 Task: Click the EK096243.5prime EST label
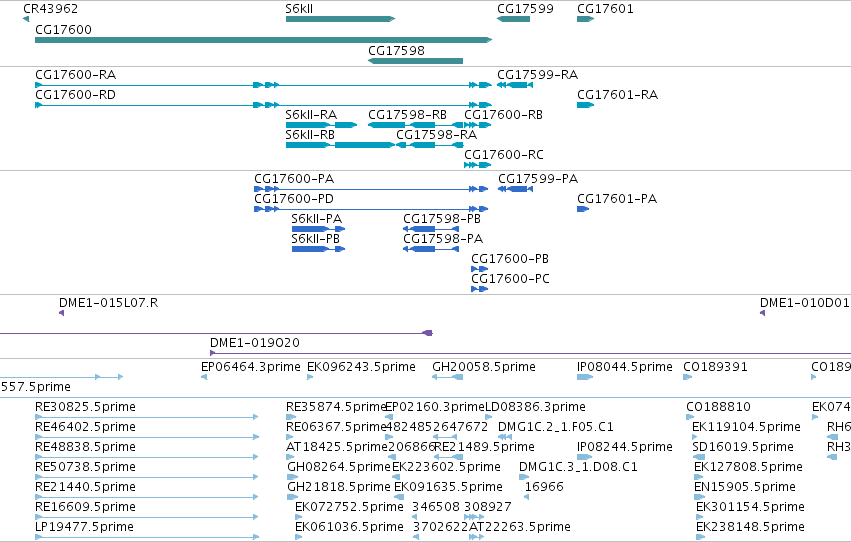361,367
